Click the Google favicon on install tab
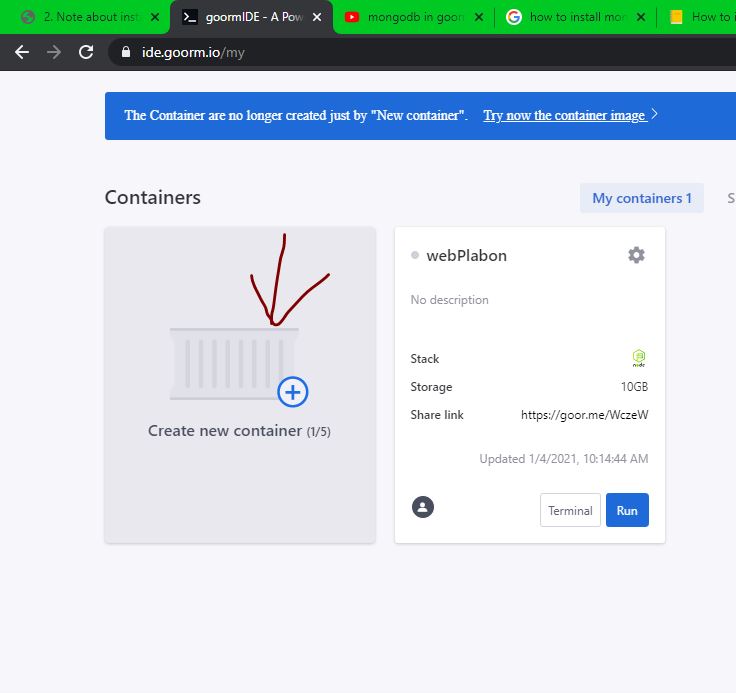This screenshot has height=693, width=736. coord(514,17)
